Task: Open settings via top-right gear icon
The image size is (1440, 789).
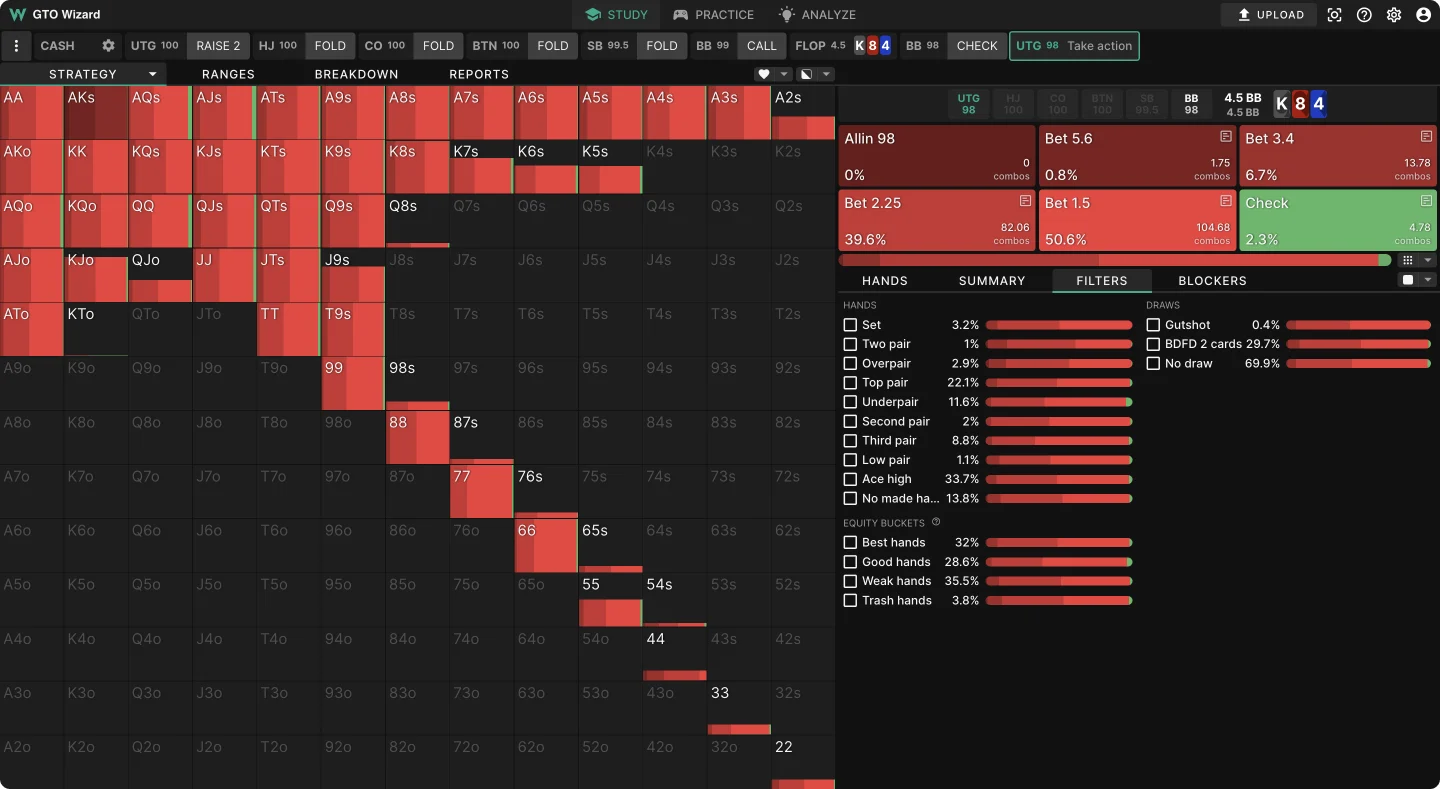Action: (1394, 15)
